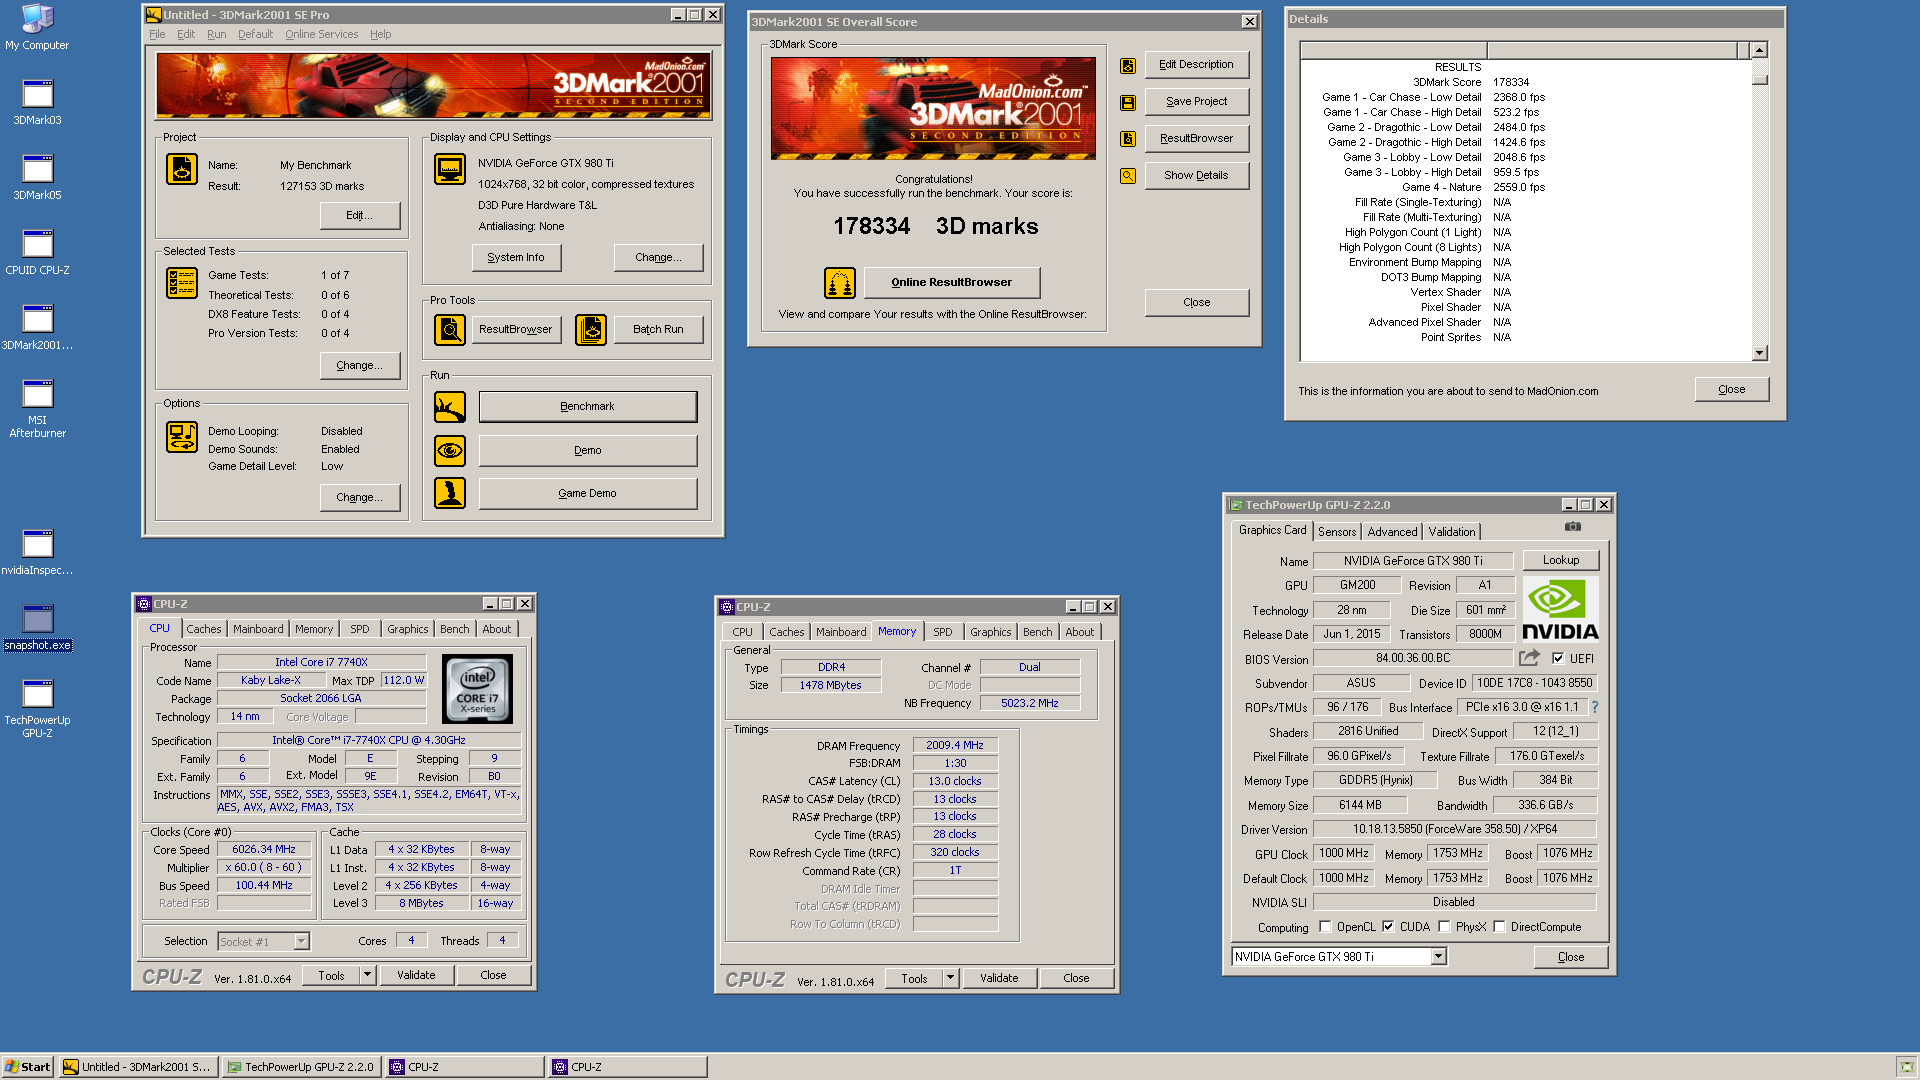Toggle the OpenCL checkbox in GPU-Z
The image size is (1920, 1080).
coord(1325,927)
